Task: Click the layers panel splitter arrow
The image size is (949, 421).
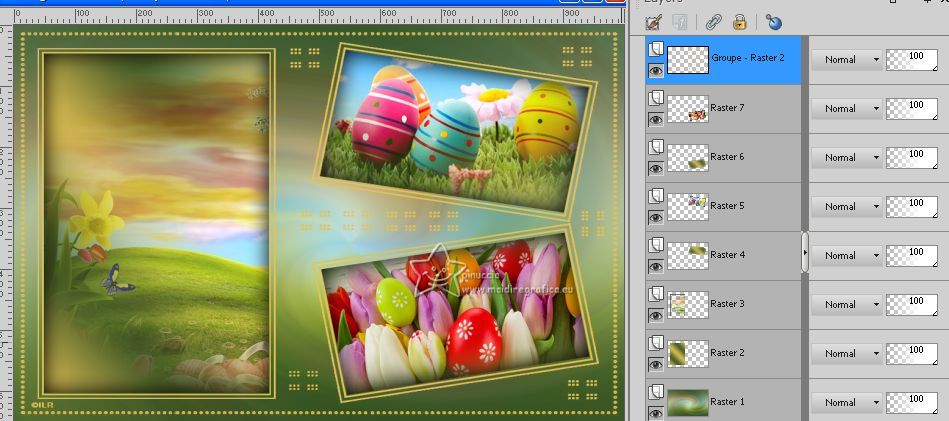Action: 805,252
